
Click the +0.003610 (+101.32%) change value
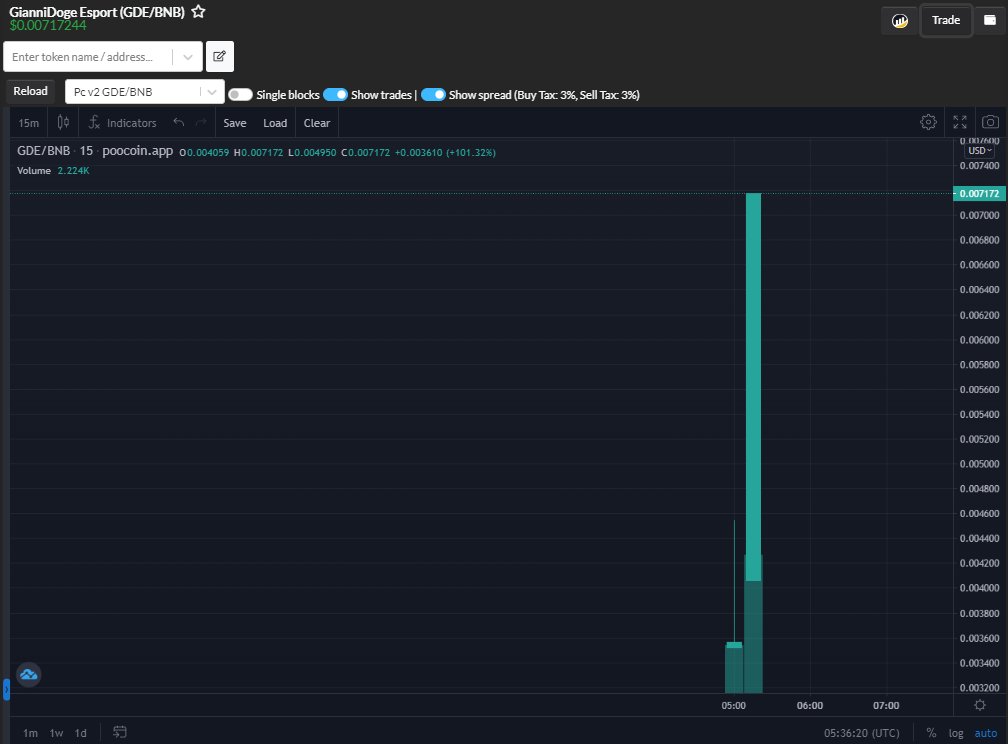click(x=445, y=152)
